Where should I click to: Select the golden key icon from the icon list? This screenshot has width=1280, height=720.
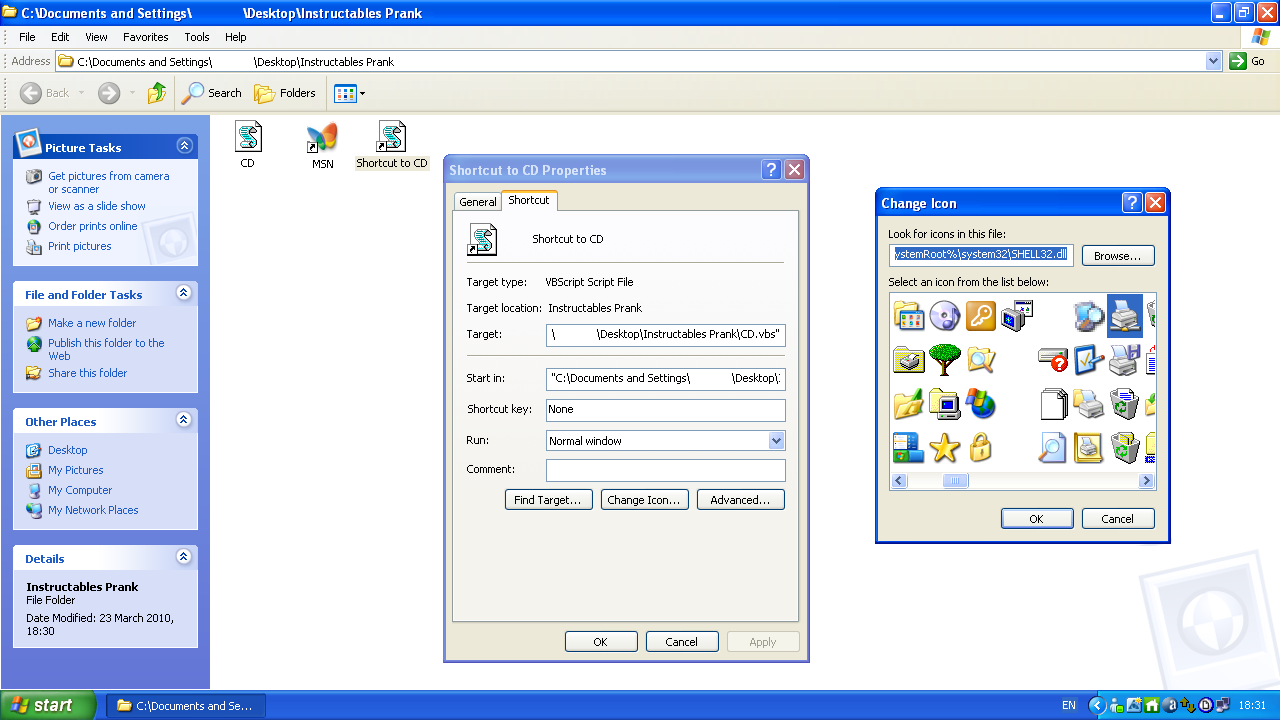pos(981,314)
